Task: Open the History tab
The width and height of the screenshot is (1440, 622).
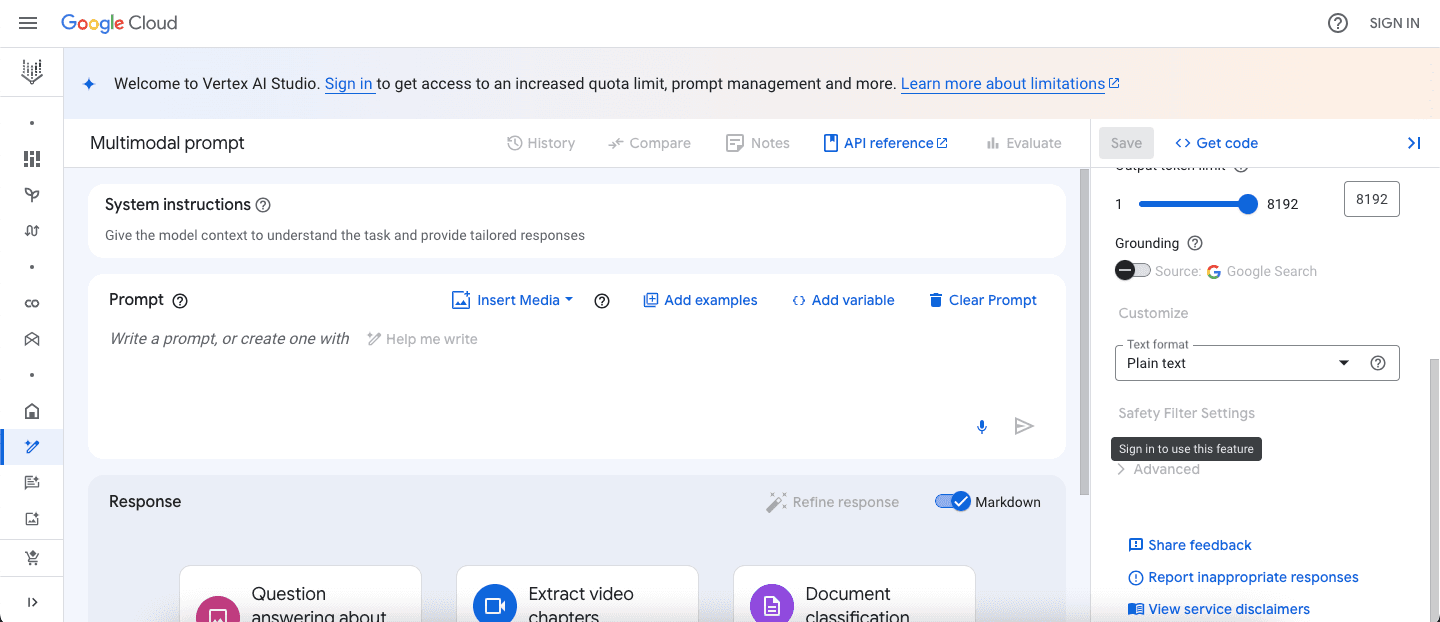Action: coord(541,143)
